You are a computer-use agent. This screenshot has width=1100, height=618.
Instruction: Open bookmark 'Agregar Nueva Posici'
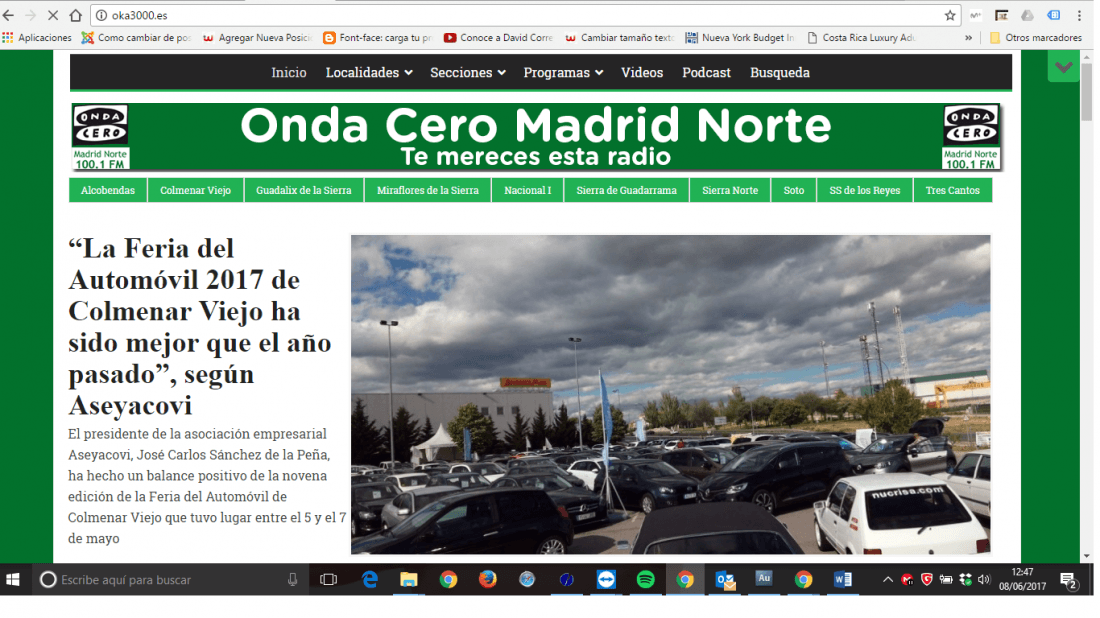click(257, 38)
